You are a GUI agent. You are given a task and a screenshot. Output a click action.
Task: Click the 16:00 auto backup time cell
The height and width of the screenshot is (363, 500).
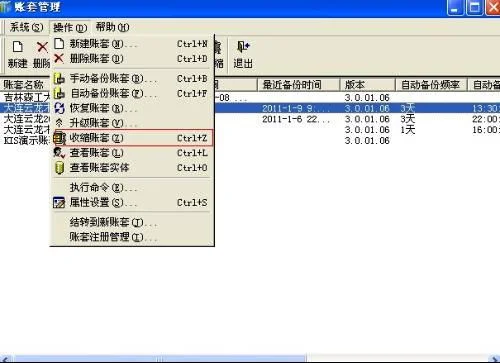tap(486, 130)
